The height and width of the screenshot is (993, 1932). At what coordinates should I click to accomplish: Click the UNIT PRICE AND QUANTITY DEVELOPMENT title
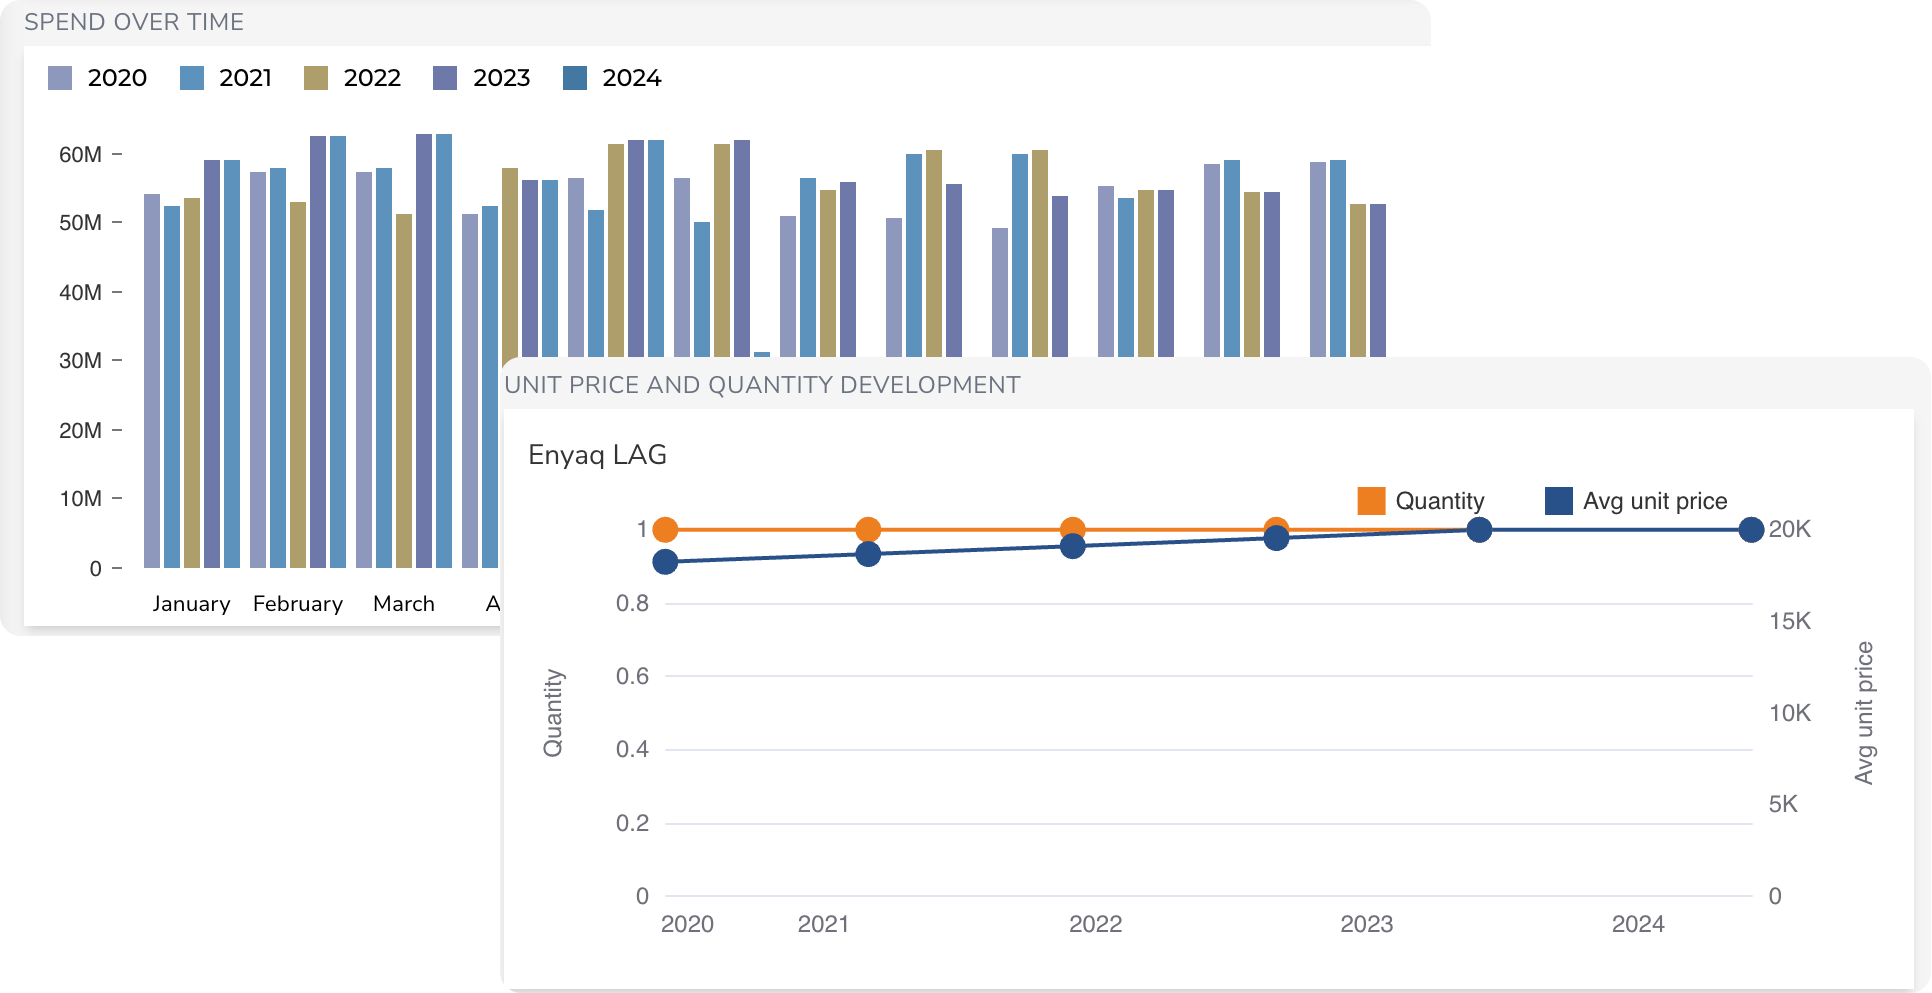(x=762, y=385)
